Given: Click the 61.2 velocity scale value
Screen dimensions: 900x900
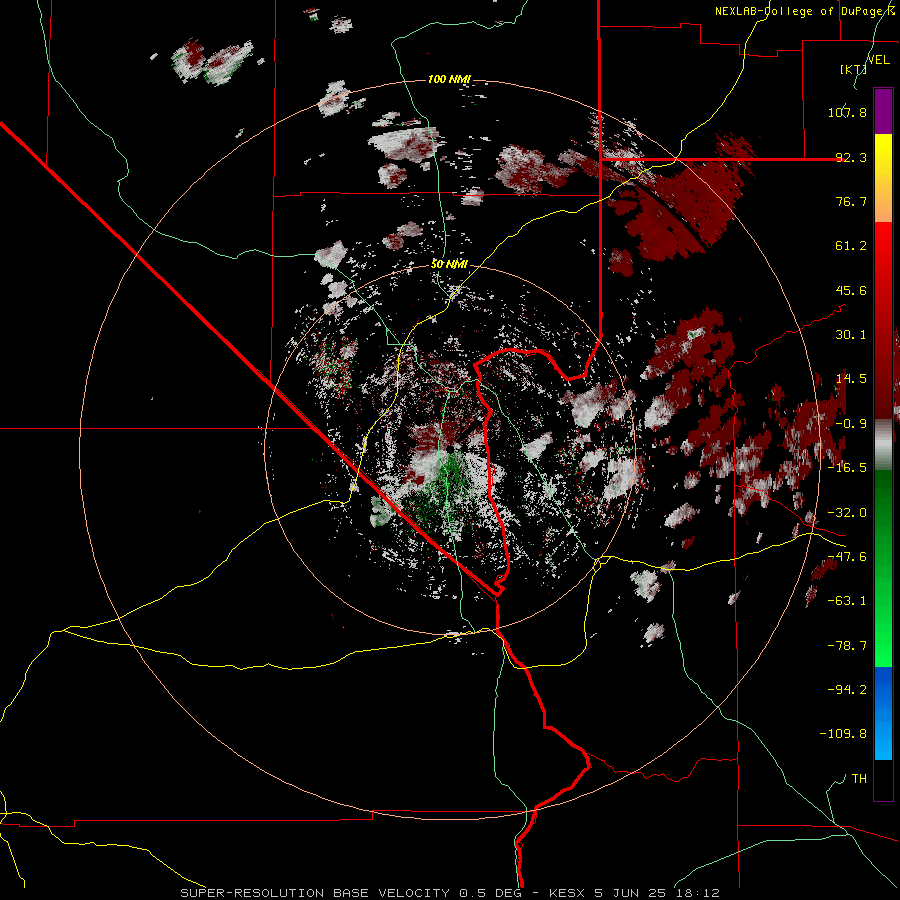Looking at the screenshot, I should (851, 246).
